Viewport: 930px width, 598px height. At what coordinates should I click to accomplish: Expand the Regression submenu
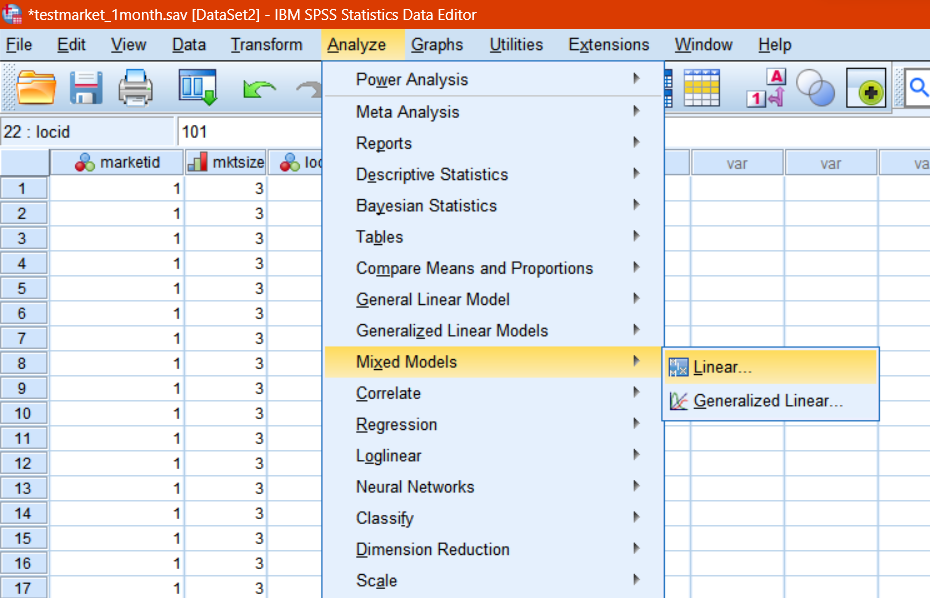[x=493, y=424]
